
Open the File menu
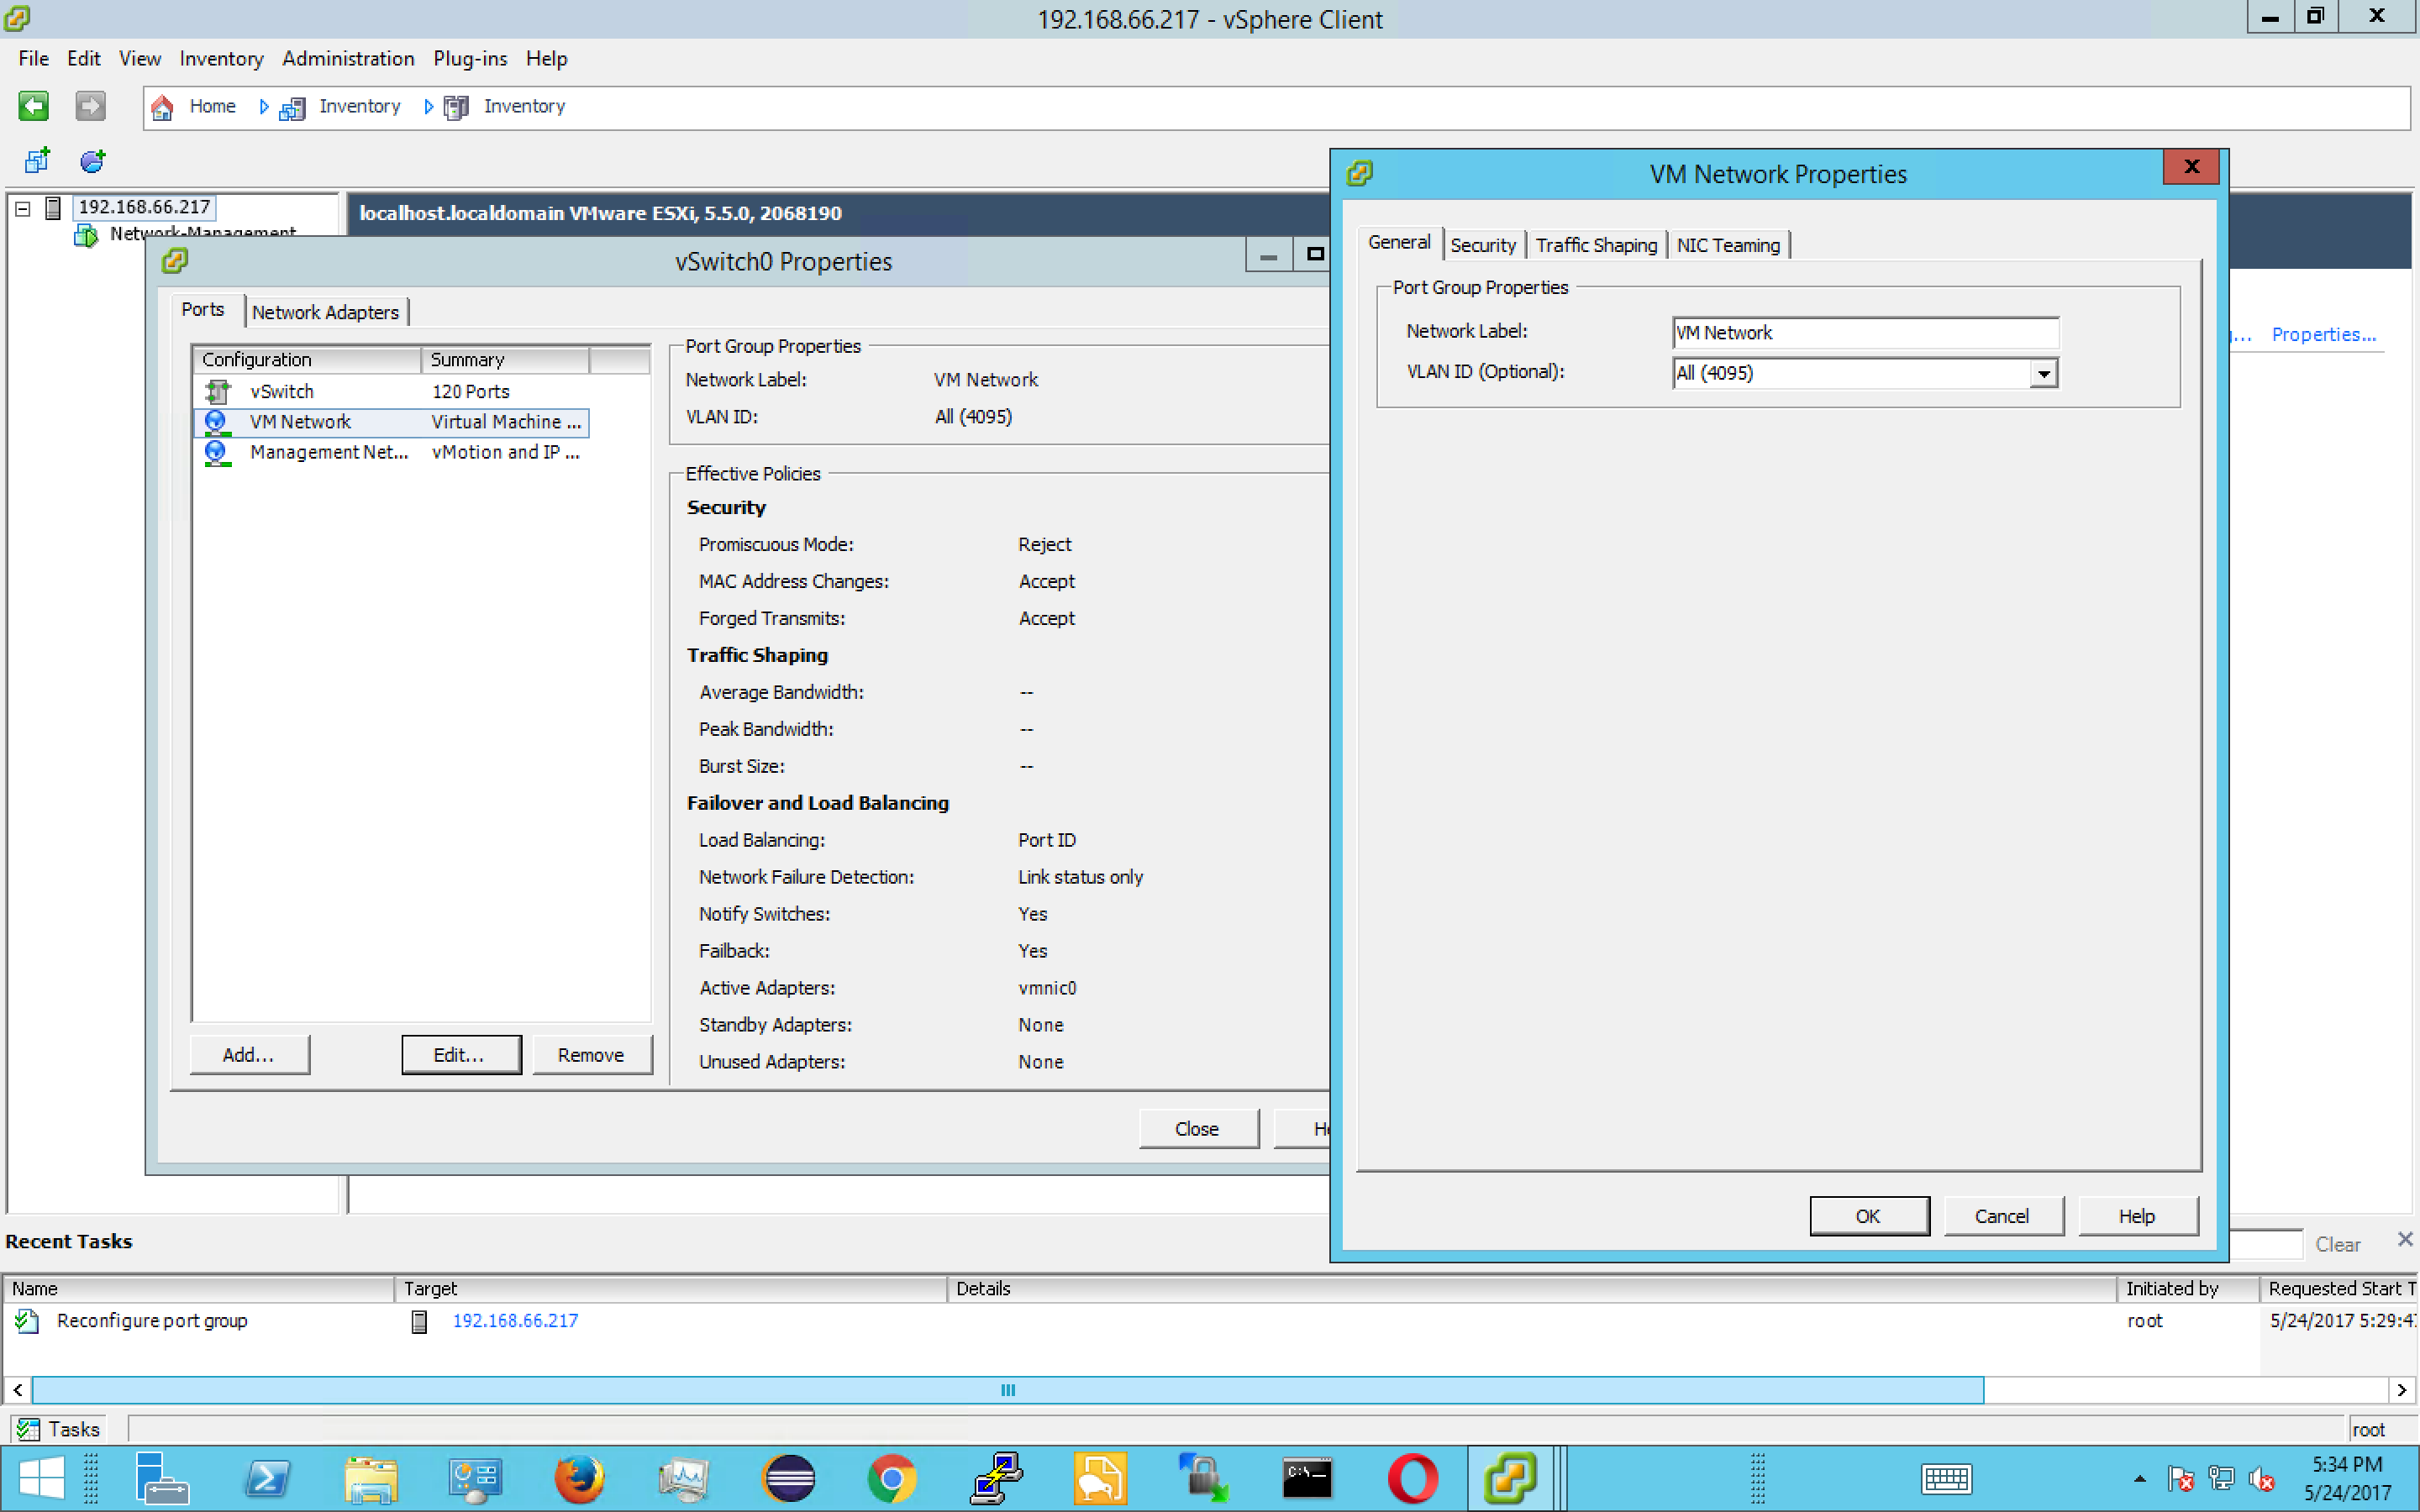(33, 59)
